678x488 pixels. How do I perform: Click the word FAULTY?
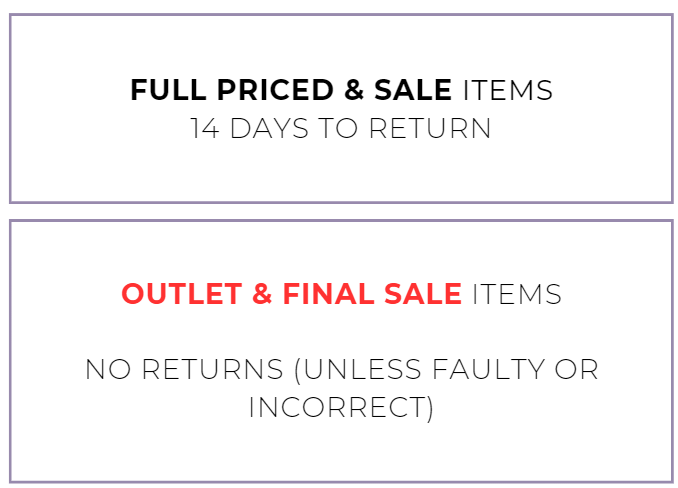coord(488,369)
